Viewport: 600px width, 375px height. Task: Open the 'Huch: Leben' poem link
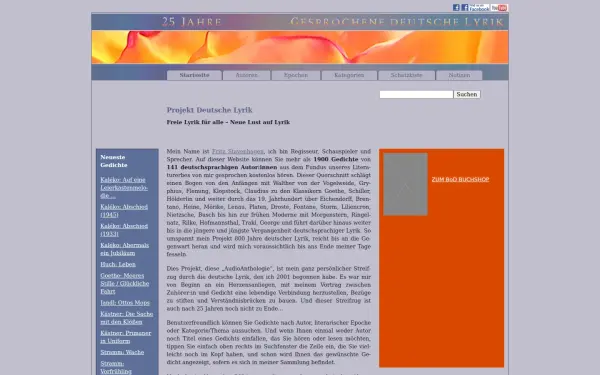tap(118, 264)
